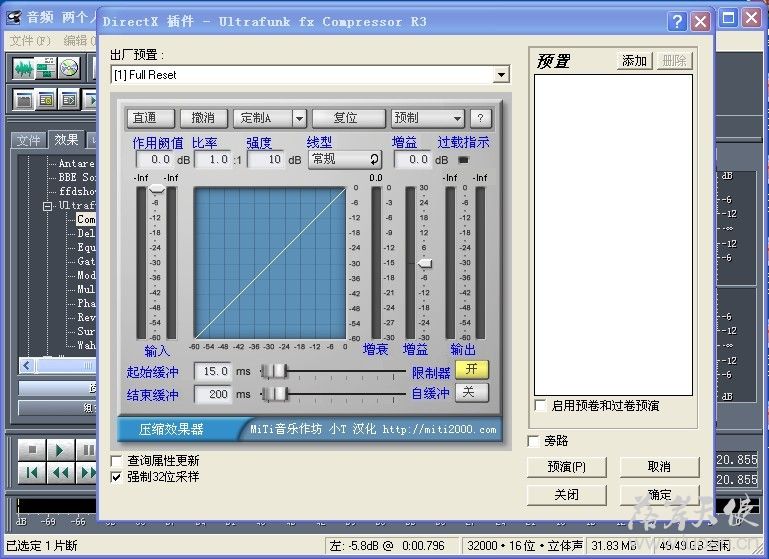The width and height of the screenshot is (769, 559).
Task: Click the 比率 ratio value field
Action: pos(213,159)
